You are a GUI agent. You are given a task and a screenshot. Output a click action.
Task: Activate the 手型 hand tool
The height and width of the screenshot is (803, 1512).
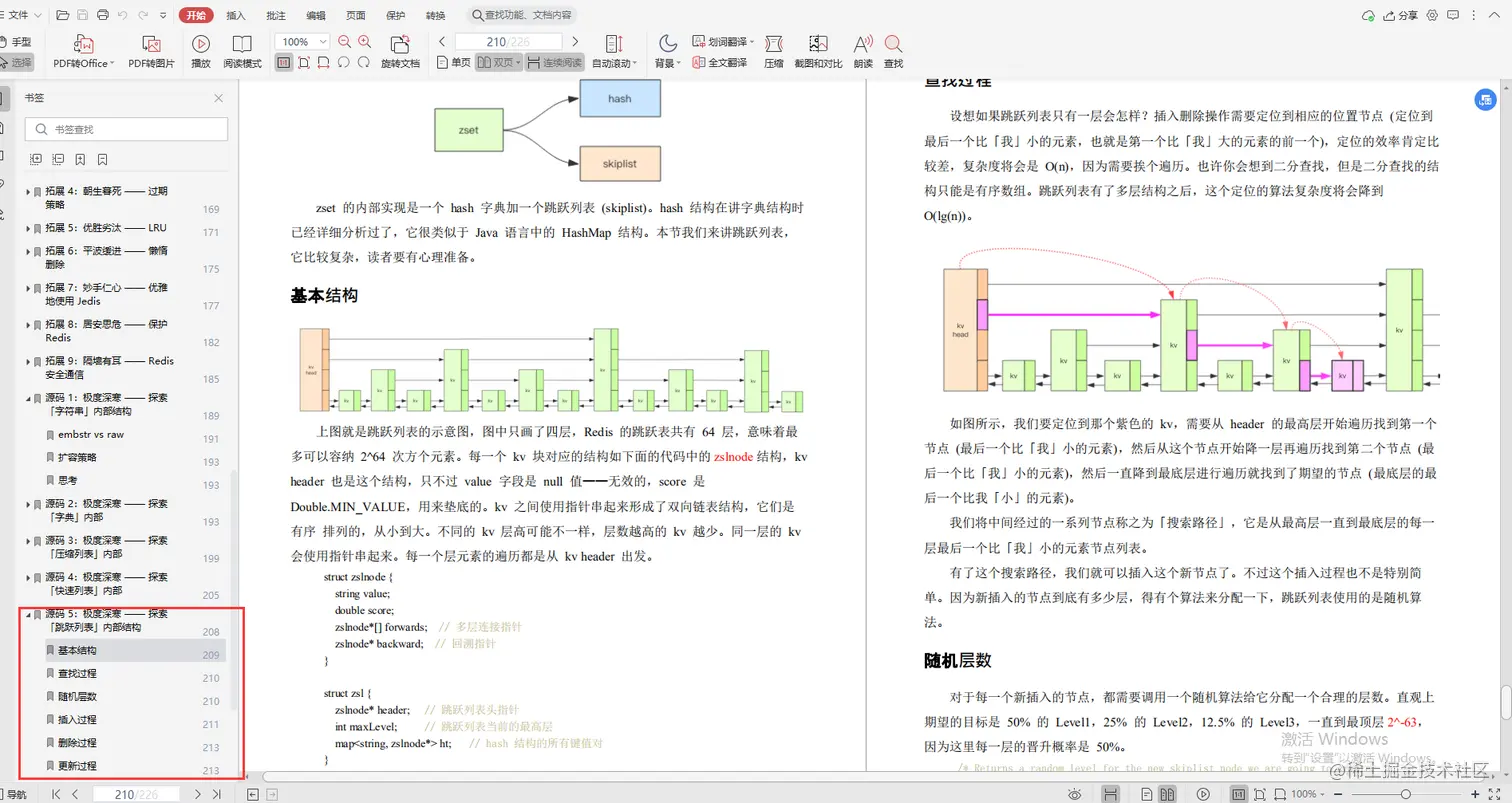pos(16,42)
